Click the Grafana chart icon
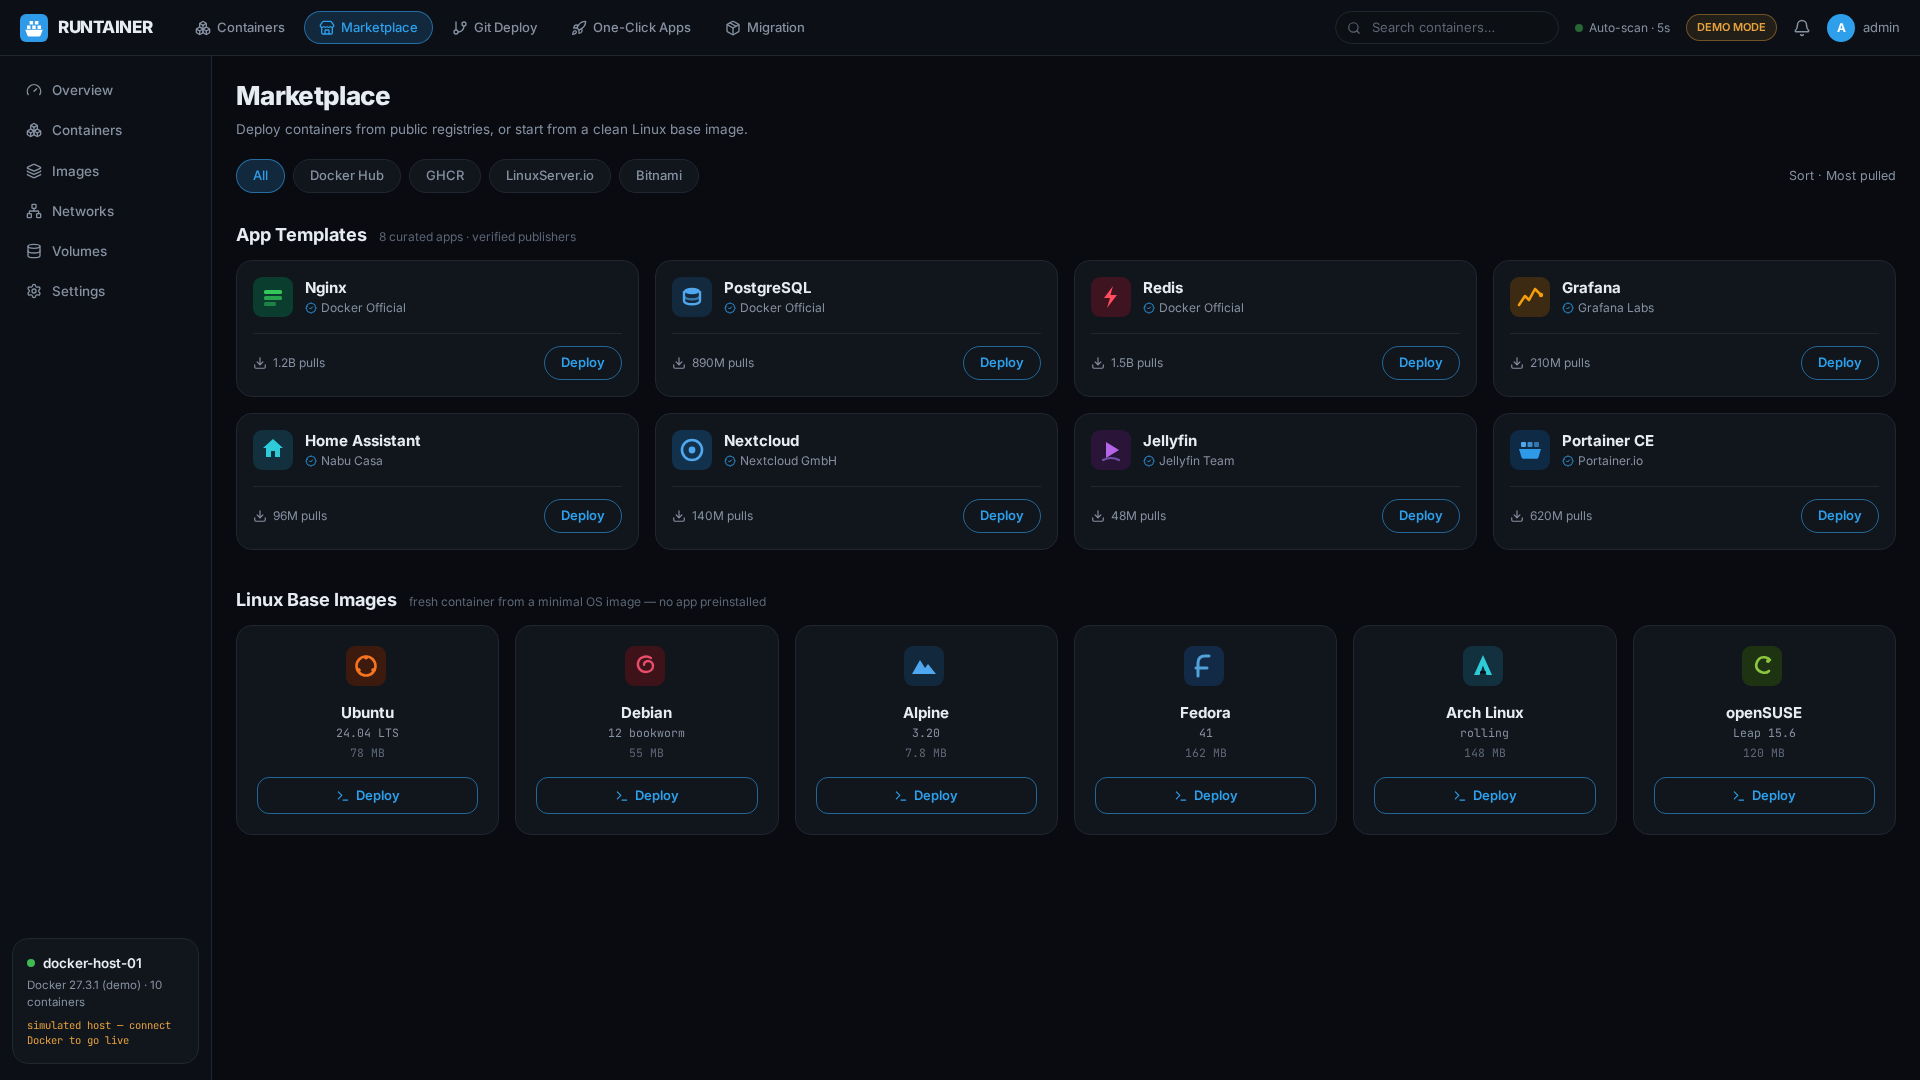This screenshot has width=1920, height=1080. pos(1530,297)
